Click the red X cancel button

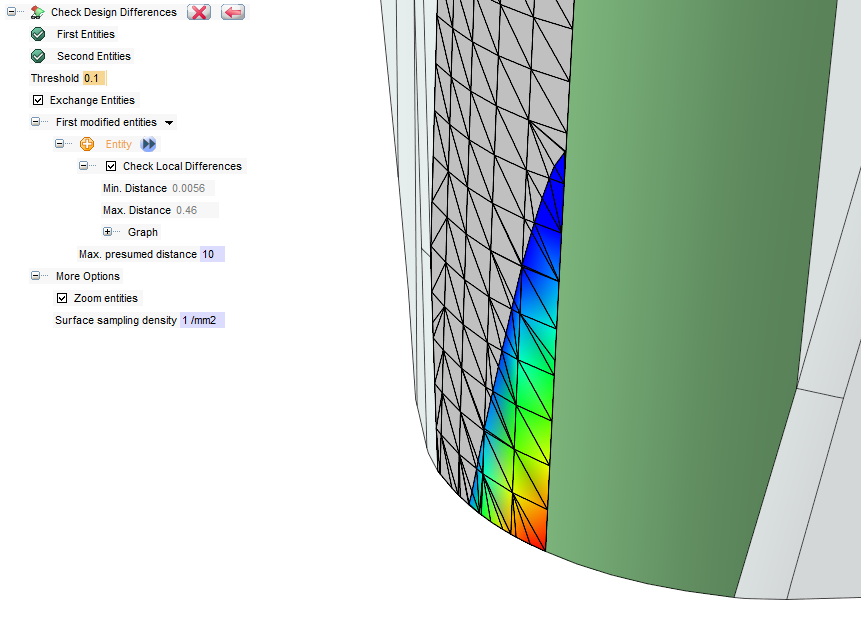(198, 12)
